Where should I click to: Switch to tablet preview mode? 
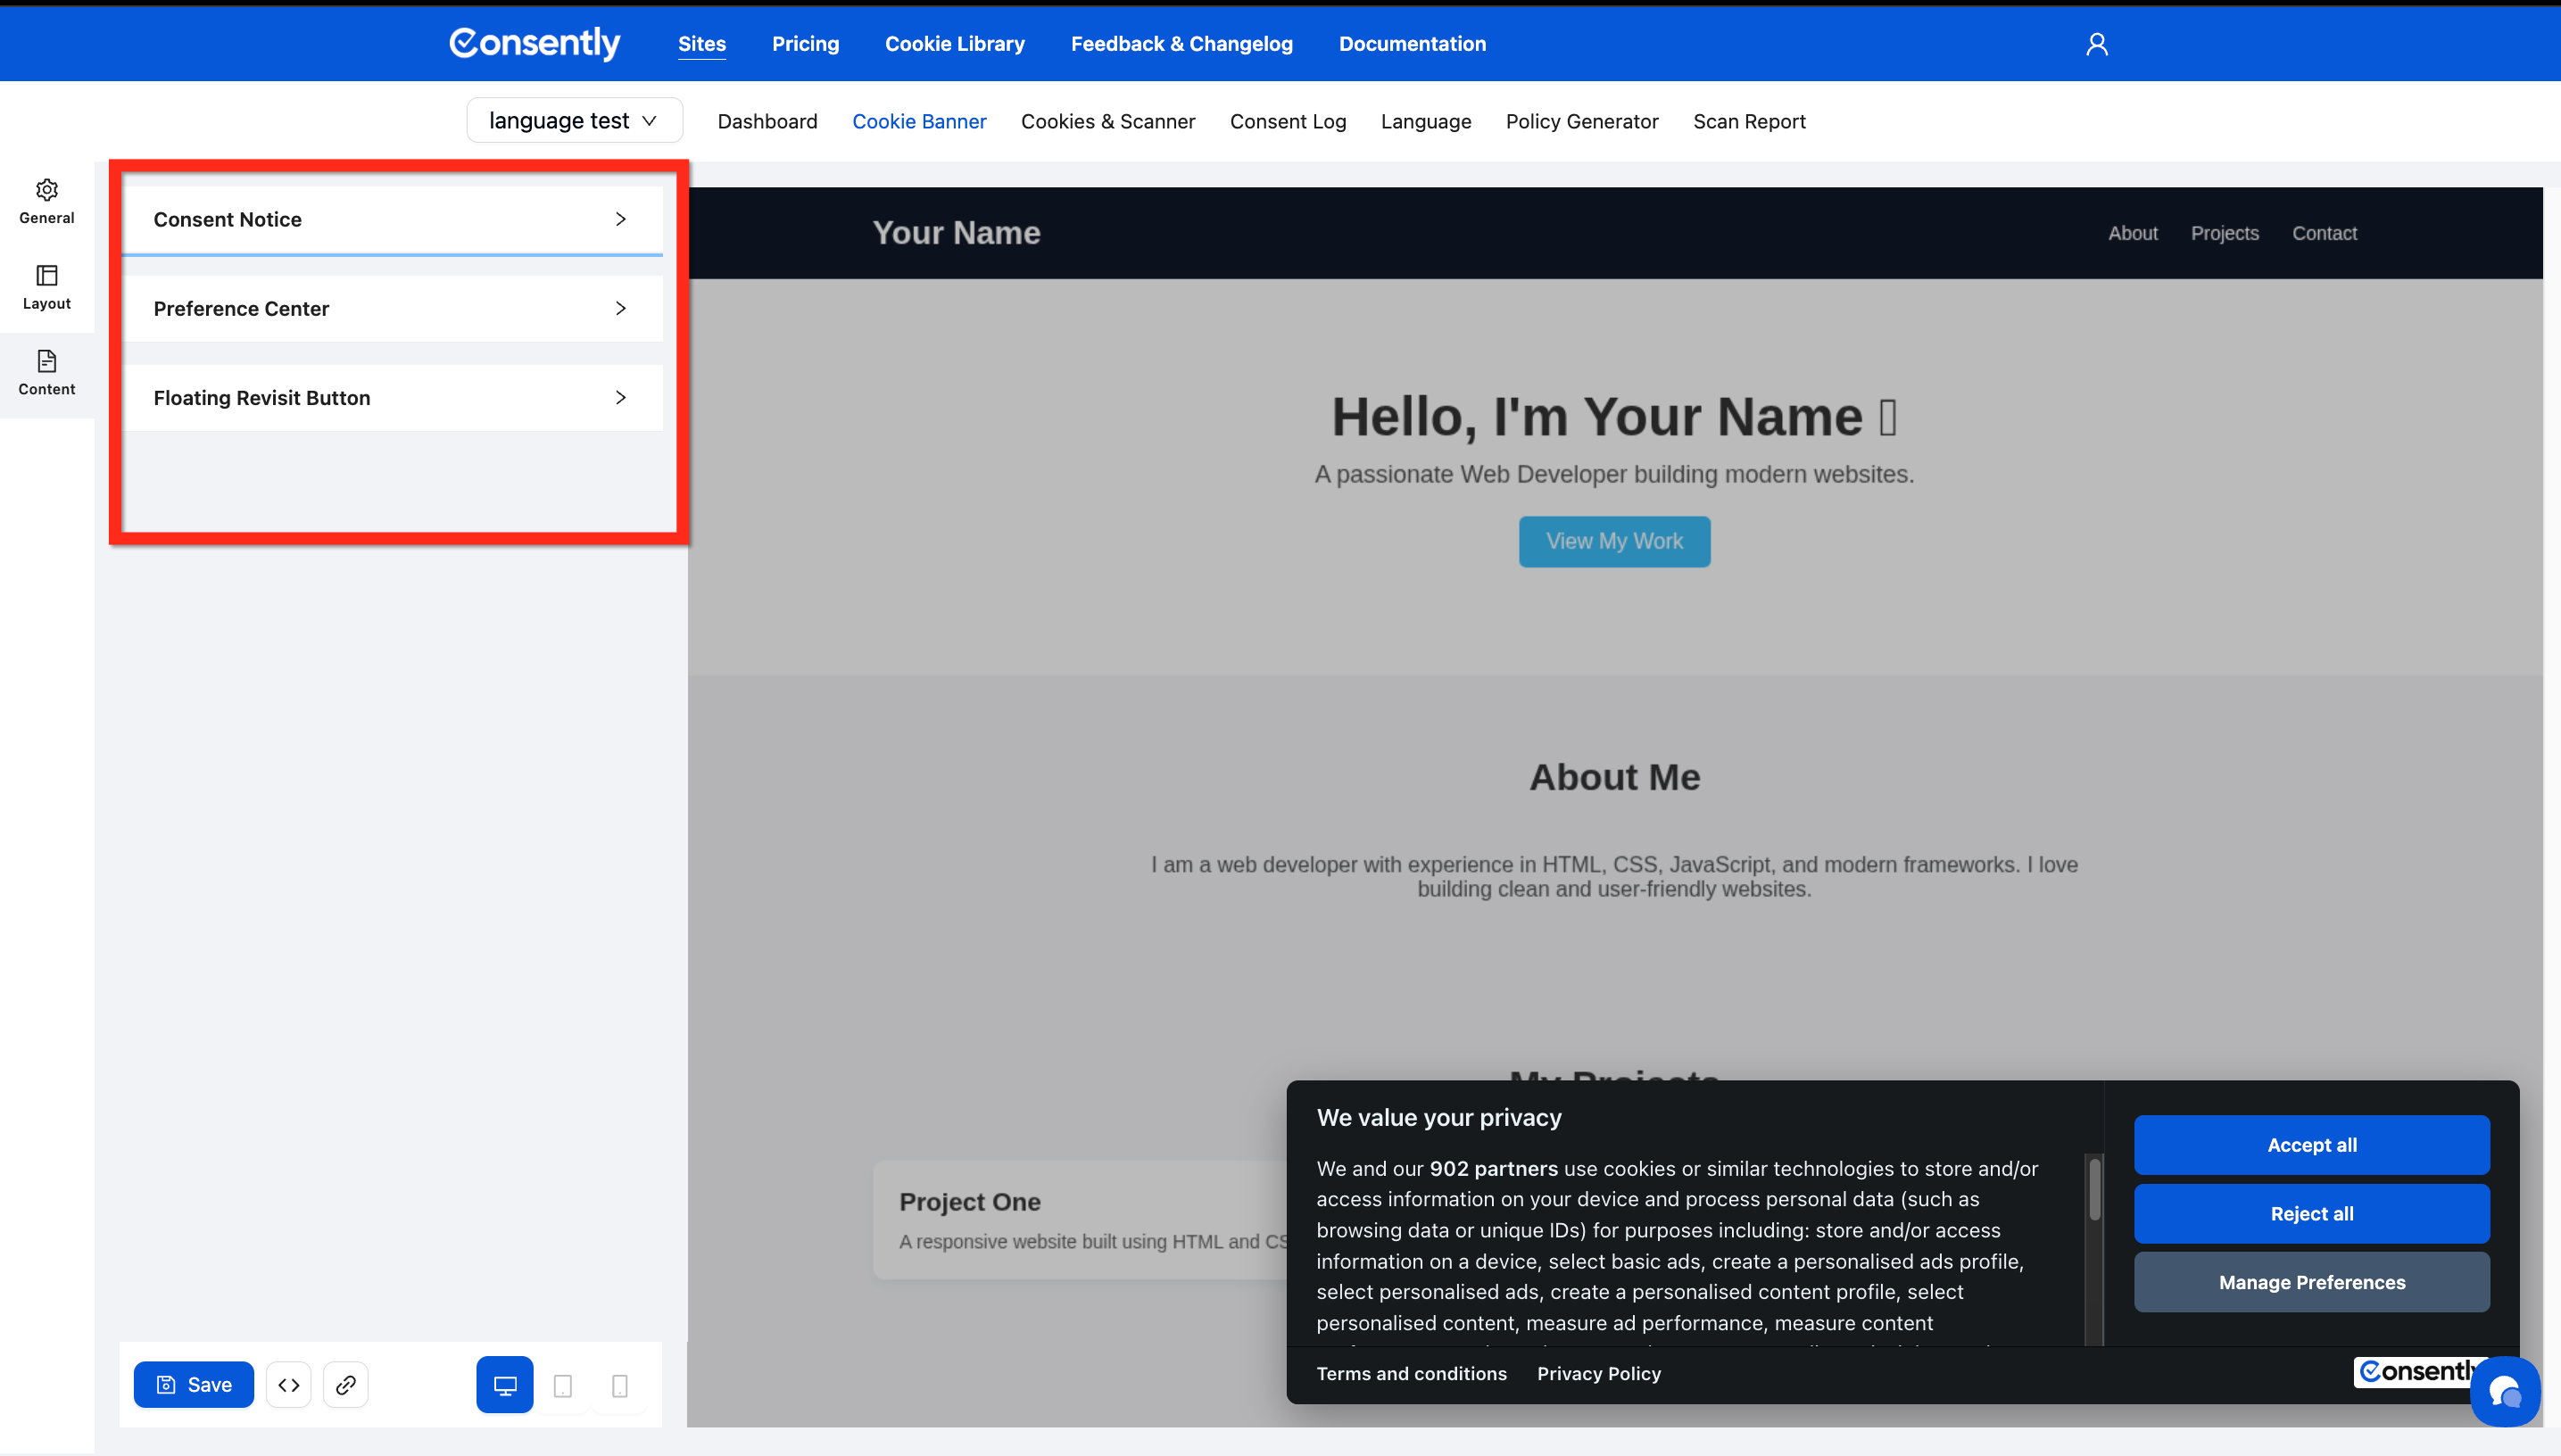pyautogui.click(x=563, y=1386)
